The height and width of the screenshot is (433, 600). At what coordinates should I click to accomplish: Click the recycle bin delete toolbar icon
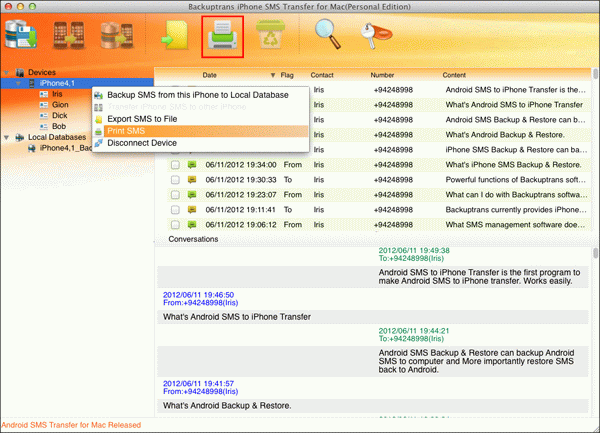[x=271, y=34]
